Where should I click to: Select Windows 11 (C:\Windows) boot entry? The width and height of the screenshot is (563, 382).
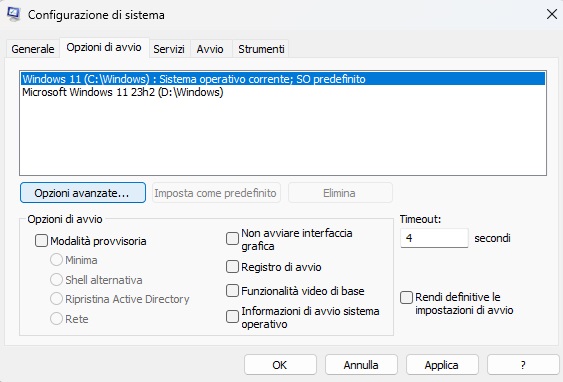pyautogui.click(x=283, y=79)
